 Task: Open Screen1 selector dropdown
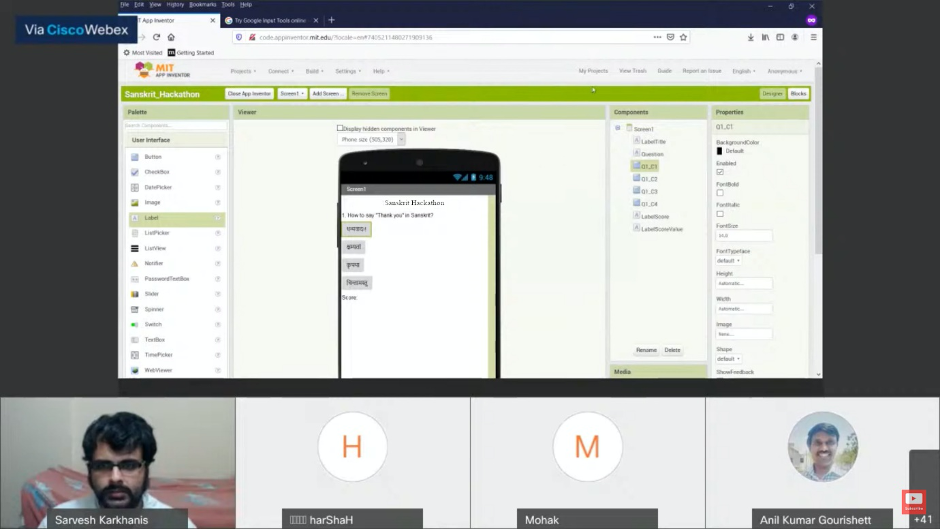pyautogui.click(x=292, y=94)
